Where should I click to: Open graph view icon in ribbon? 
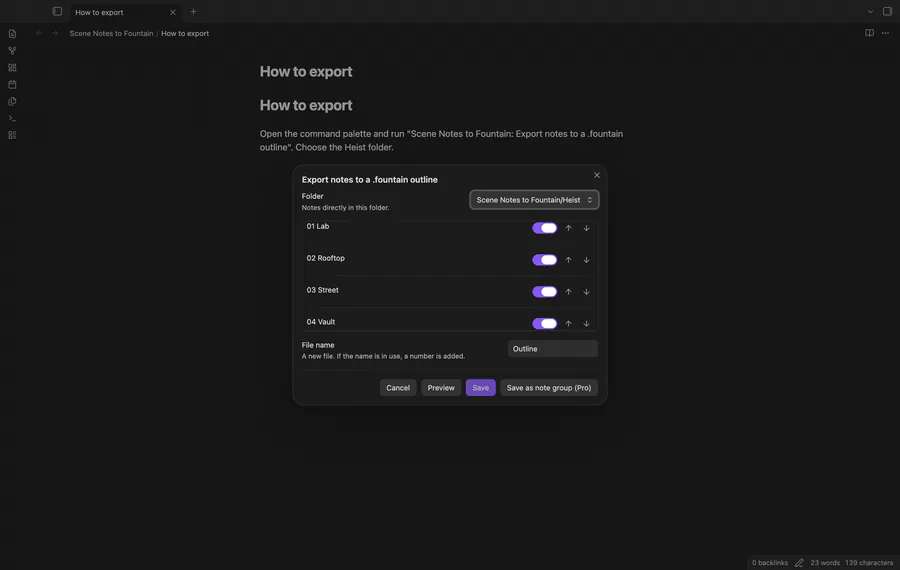tap(12, 51)
